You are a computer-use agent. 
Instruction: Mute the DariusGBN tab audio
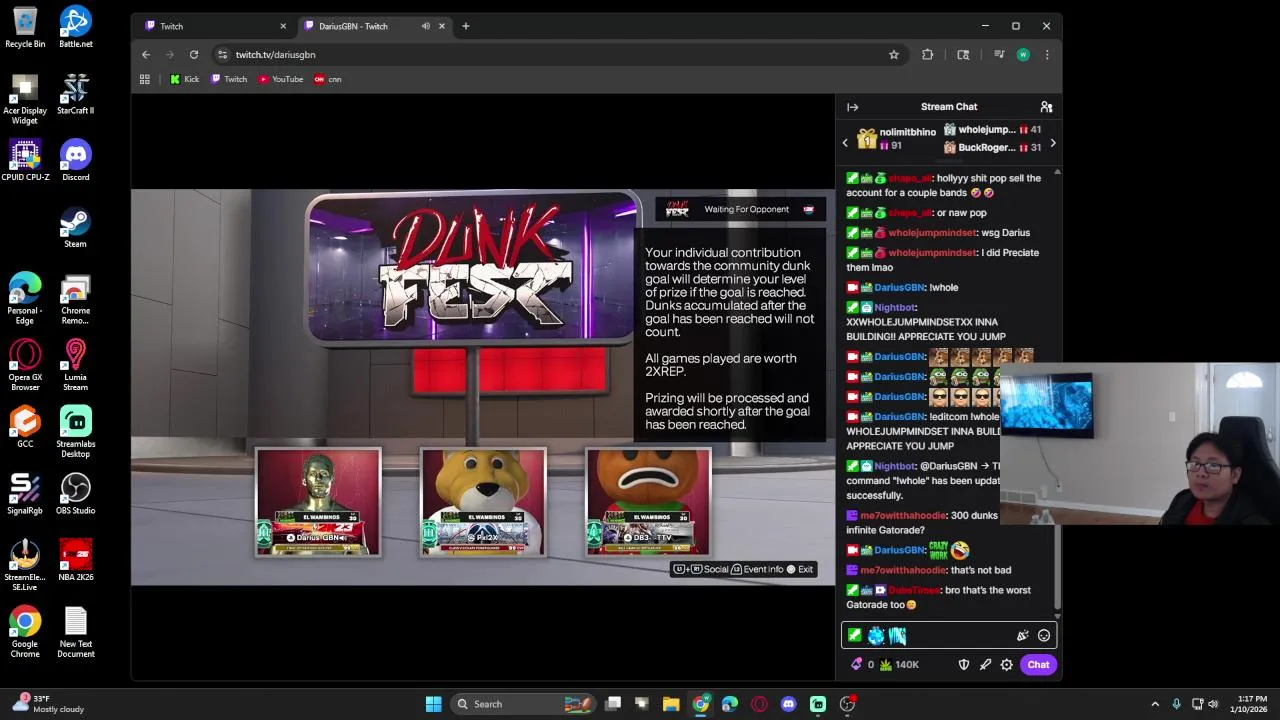[x=425, y=26]
